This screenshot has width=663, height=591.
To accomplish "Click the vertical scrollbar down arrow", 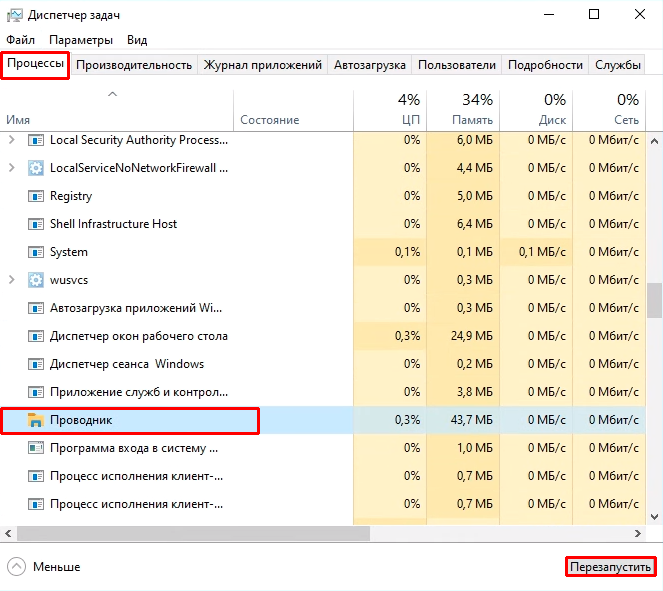I will coord(655,517).
